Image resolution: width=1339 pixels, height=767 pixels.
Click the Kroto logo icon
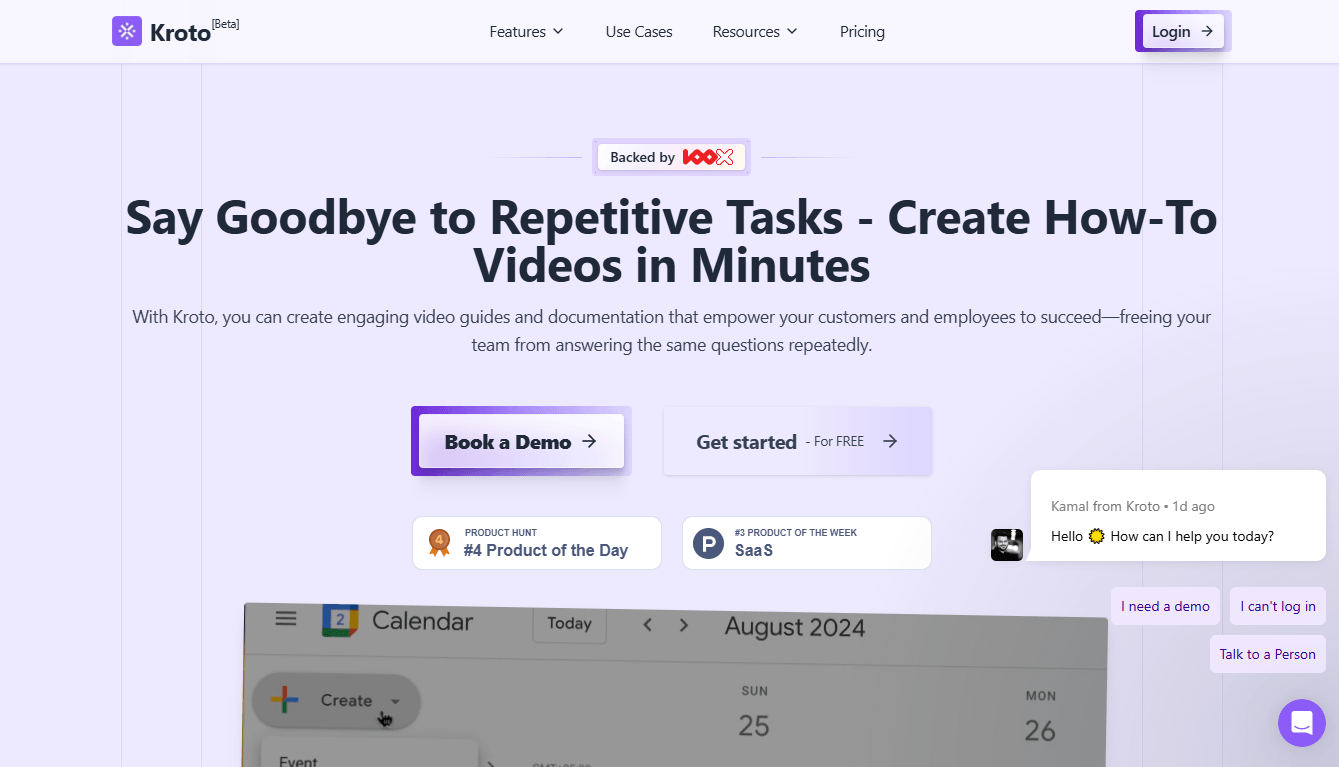127,31
